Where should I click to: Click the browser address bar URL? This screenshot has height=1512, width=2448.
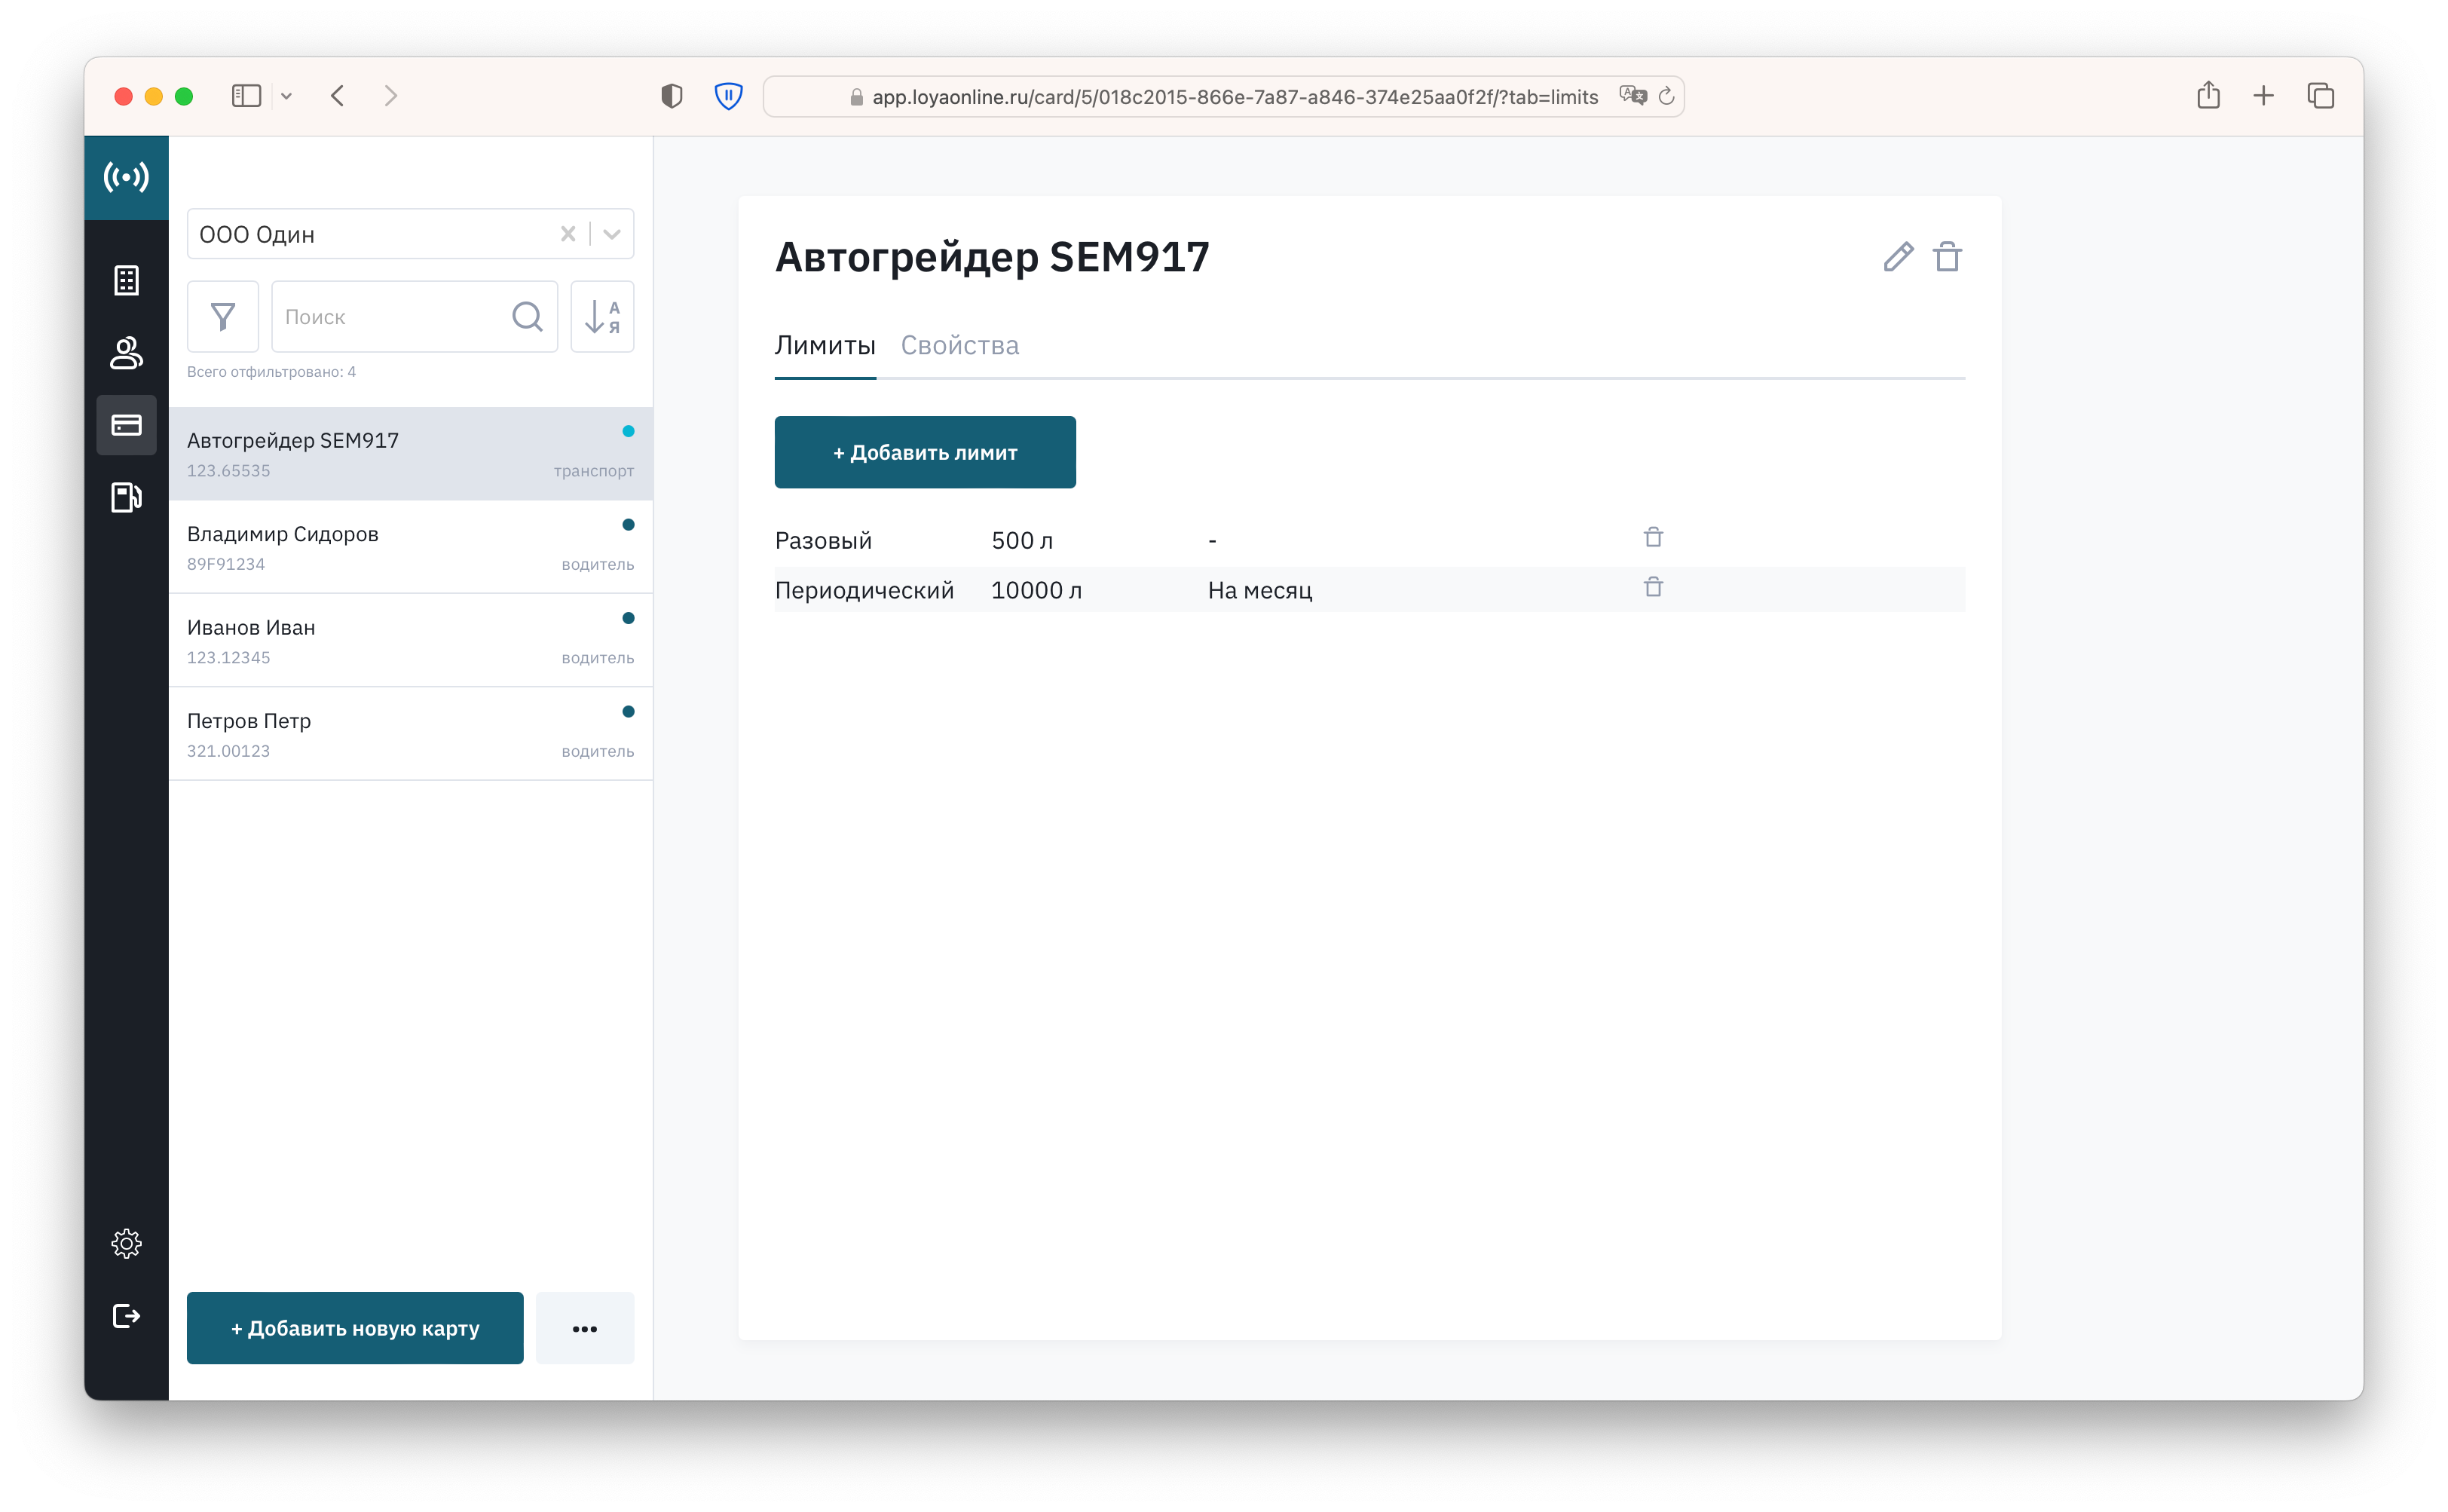tap(1235, 97)
